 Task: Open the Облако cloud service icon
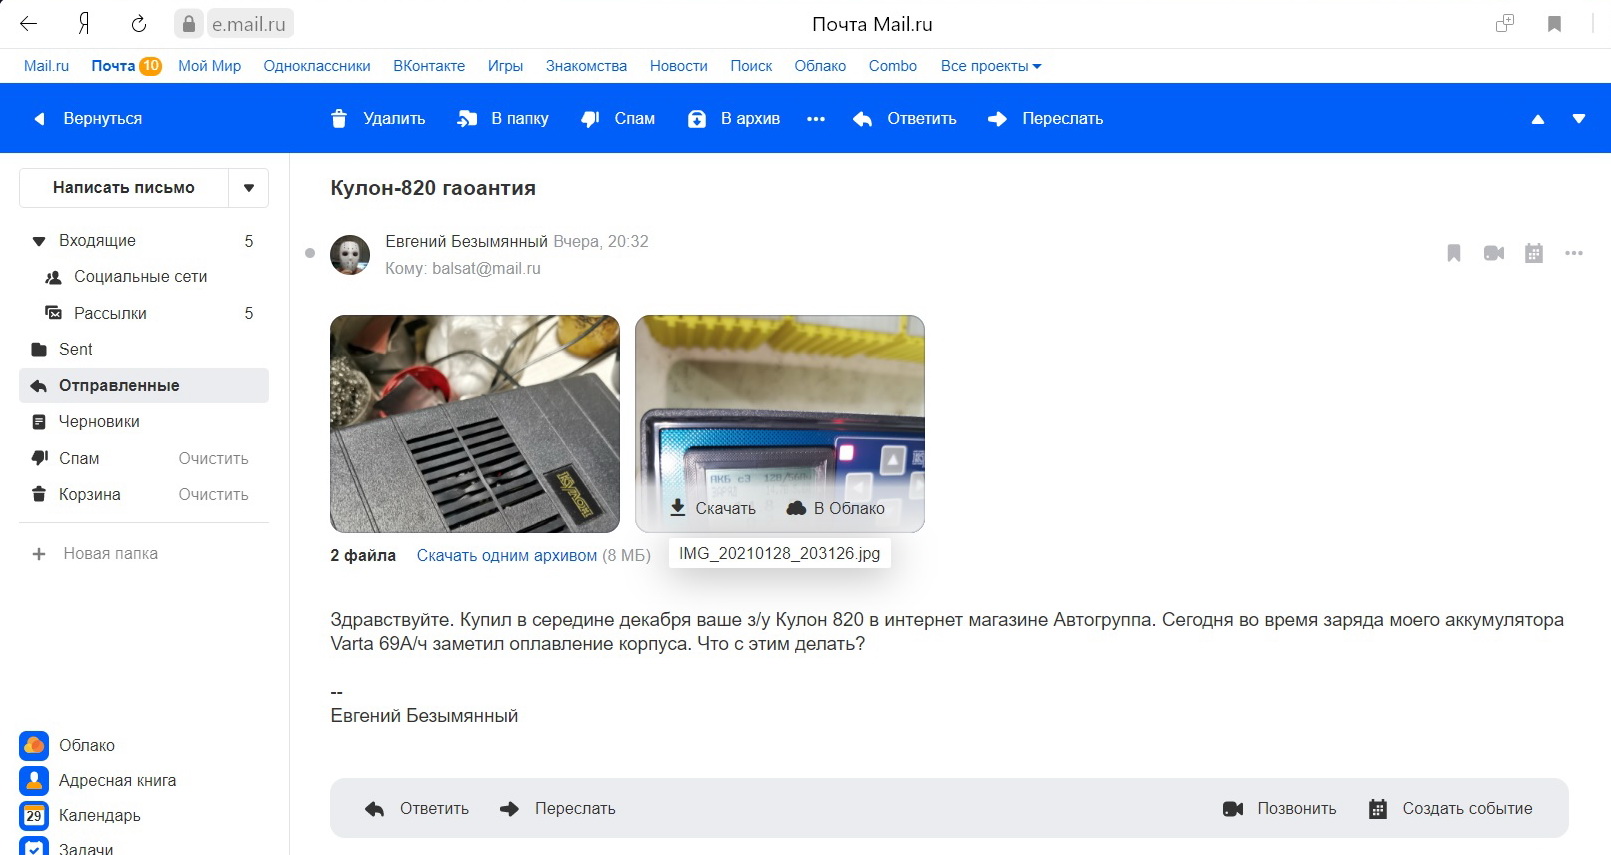pos(34,745)
